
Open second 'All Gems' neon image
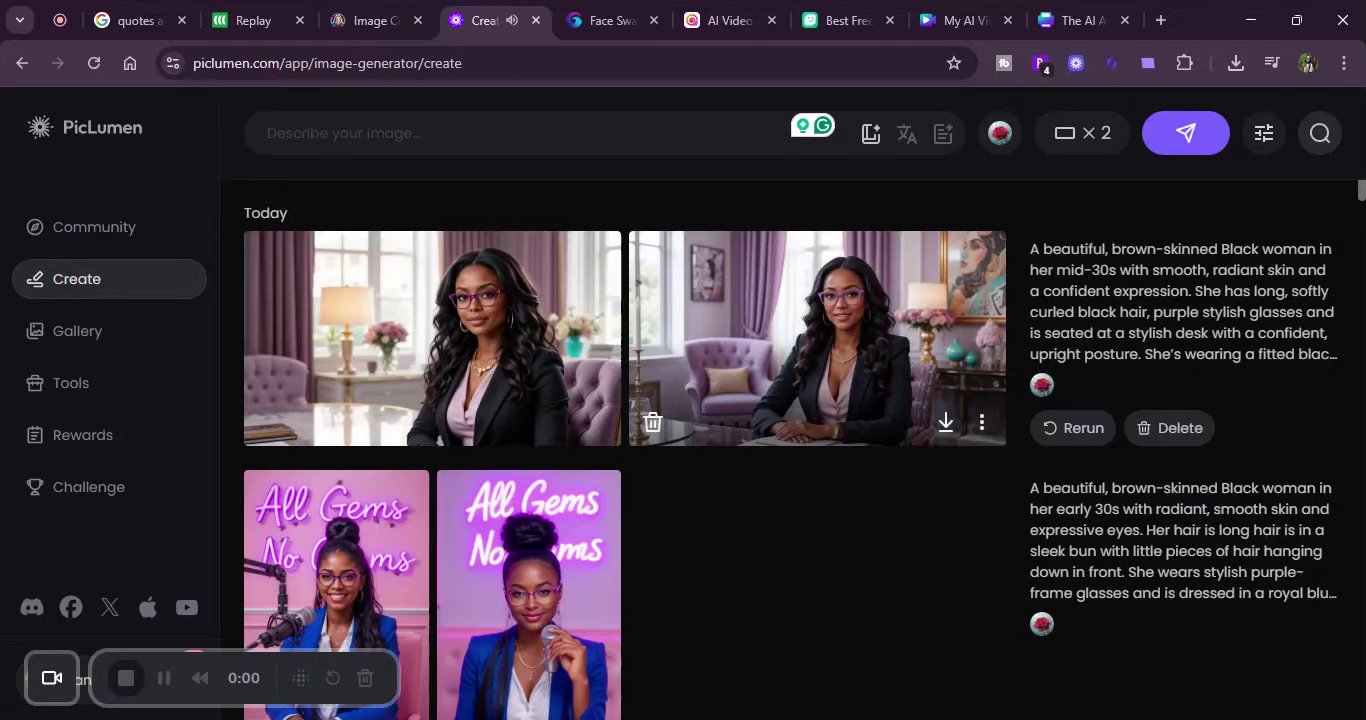tap(529, 595)
